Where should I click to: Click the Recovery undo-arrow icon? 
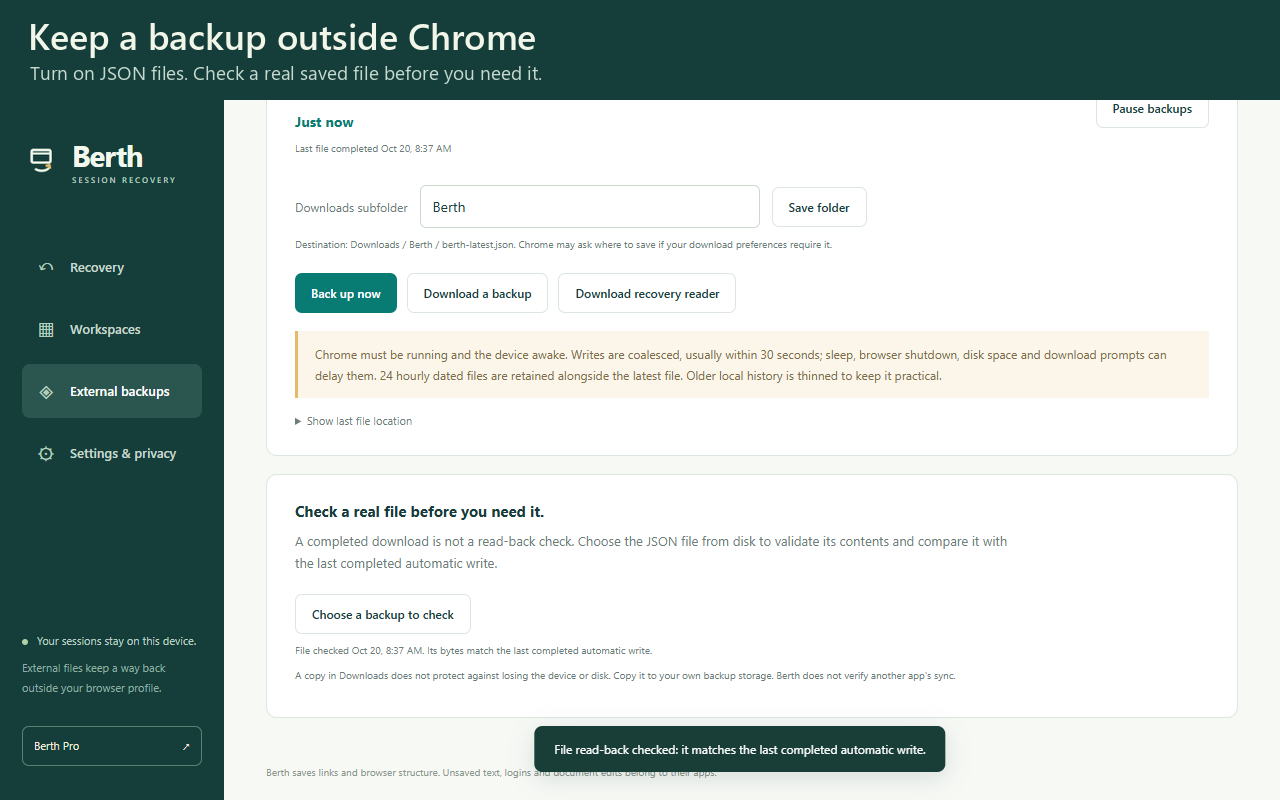click(46, 267)
